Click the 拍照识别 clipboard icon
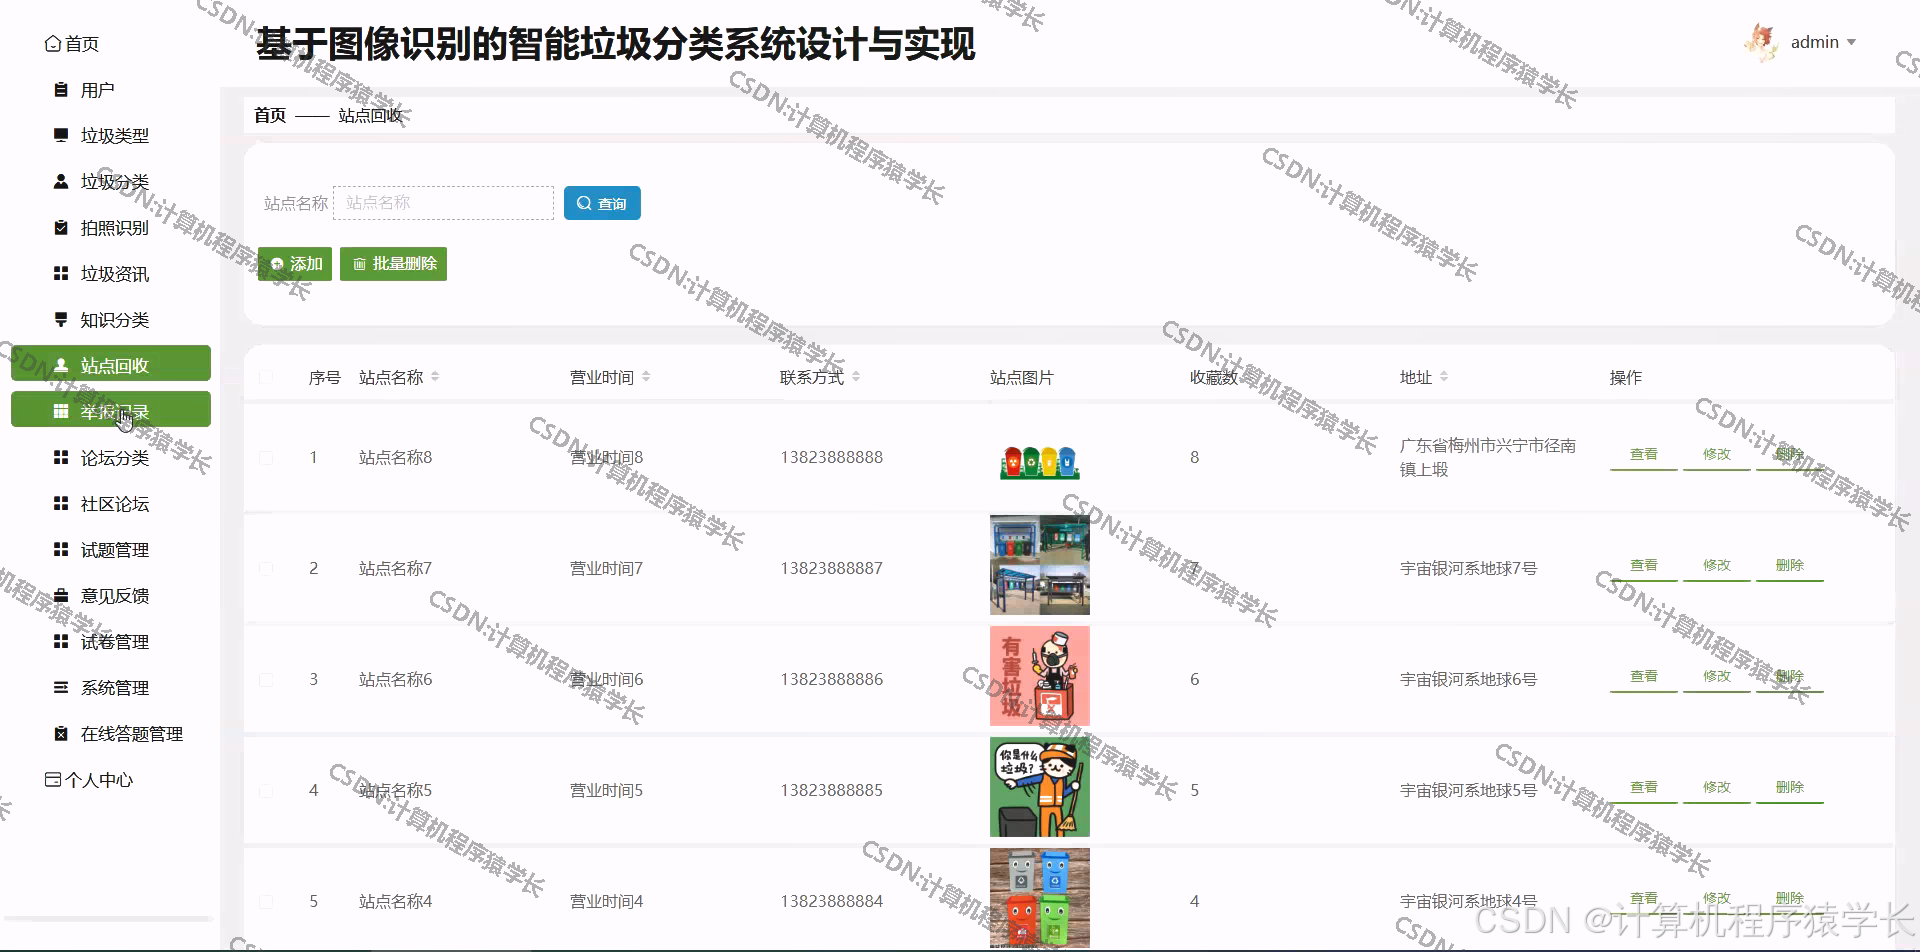The height and width of the screenshot is (952, 1920). (x=61, y=227)
